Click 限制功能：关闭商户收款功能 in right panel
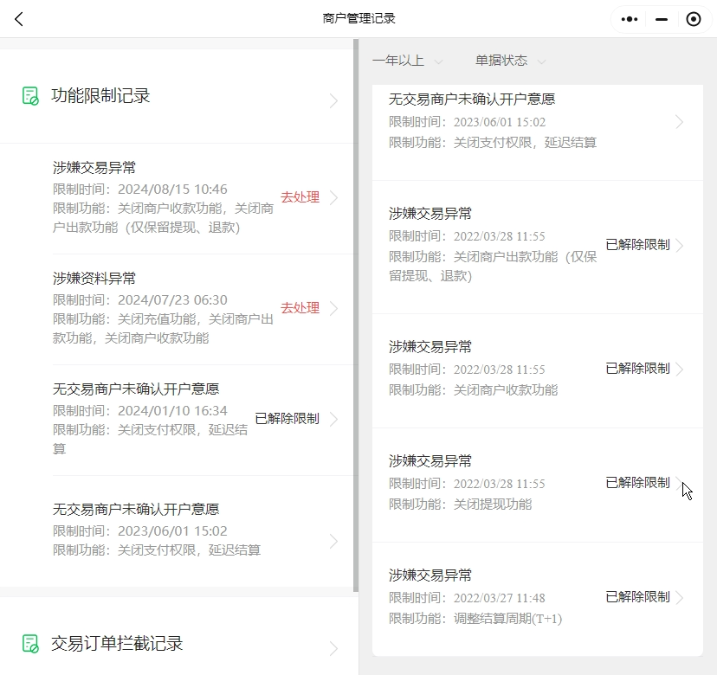Viewport: 717px width, 675px height. click(x=473, y=390)
